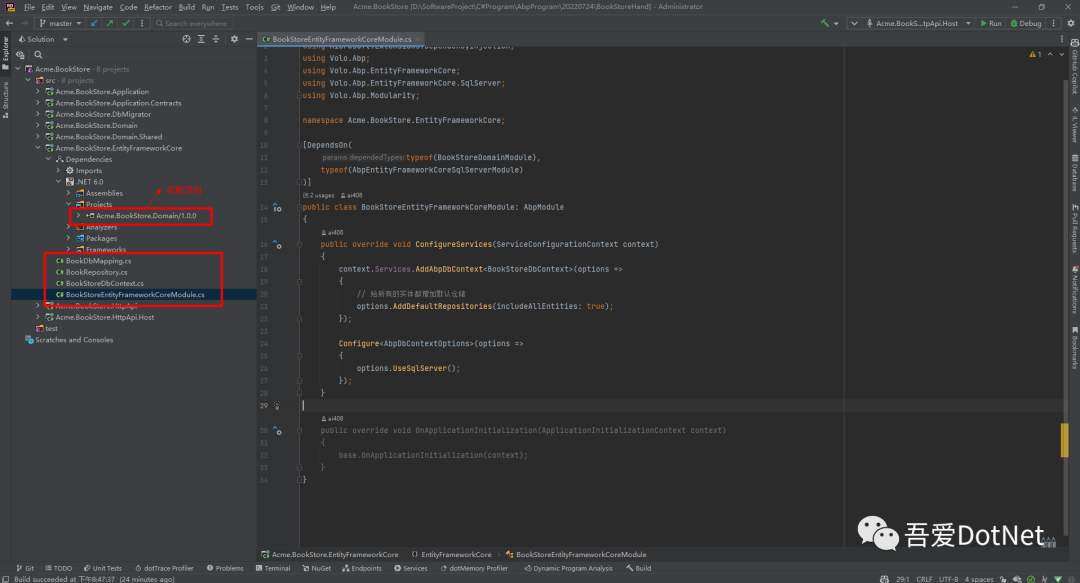This screenshot has height=583, width=1080.
Task: Open the Endpoints tool window
Action: pos(362,569)
